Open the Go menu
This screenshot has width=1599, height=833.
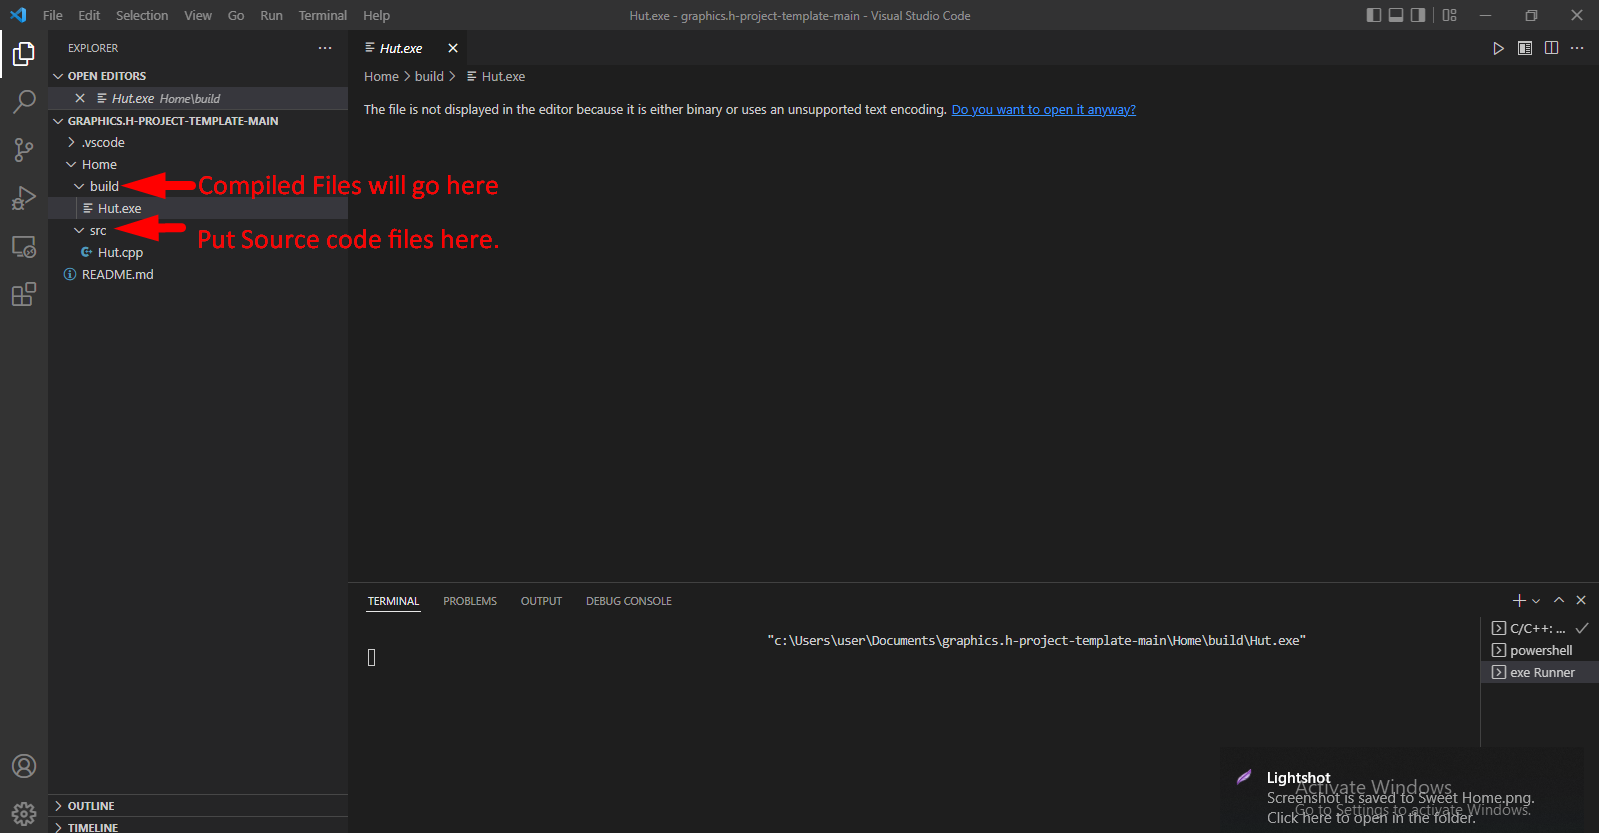tap(236, 15)
